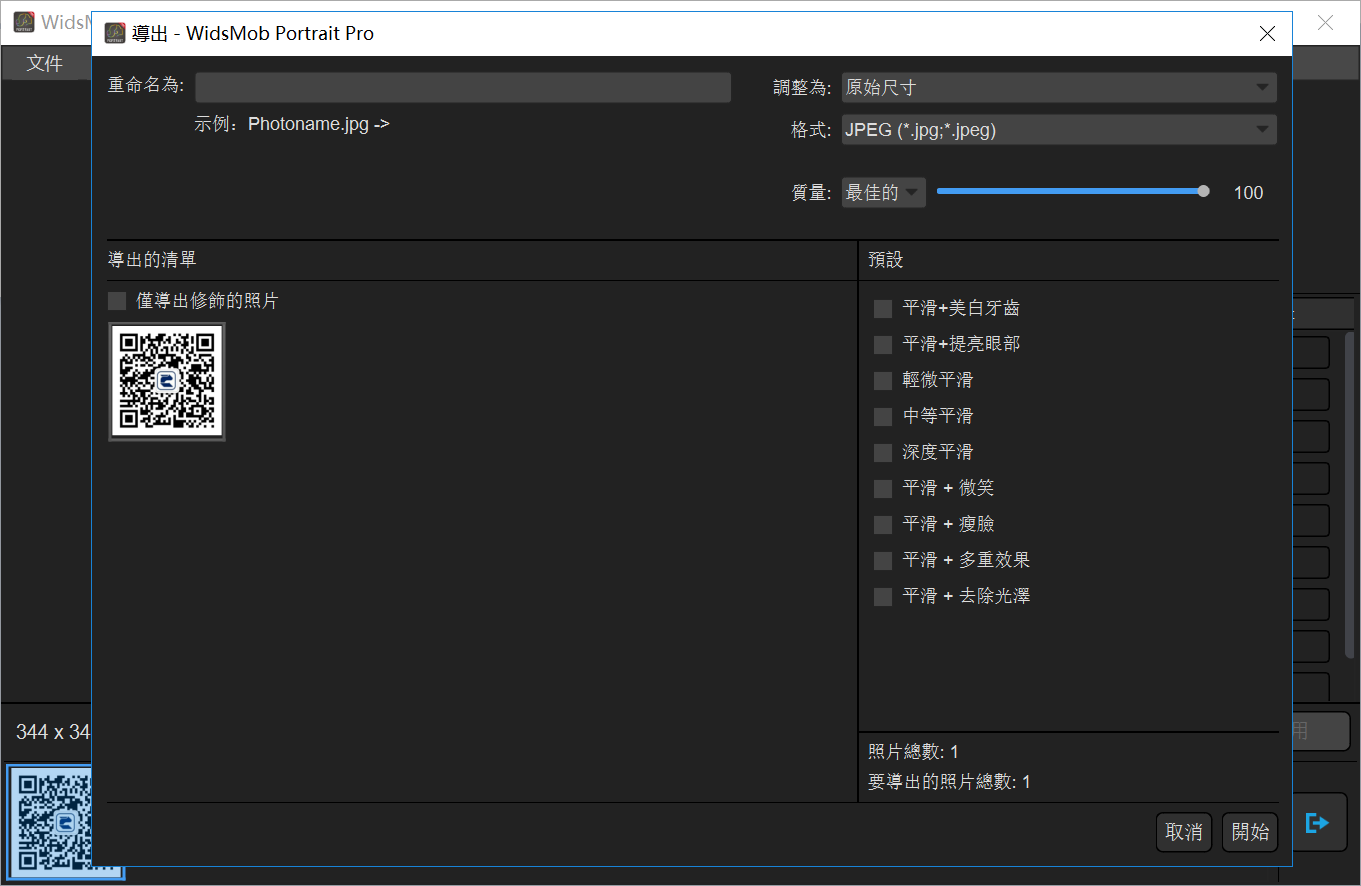Tick the 平滑 + 多重效果 preset
Image resolution: width=1361 pixels, height=886 pixels.
(x=883, y=561)
